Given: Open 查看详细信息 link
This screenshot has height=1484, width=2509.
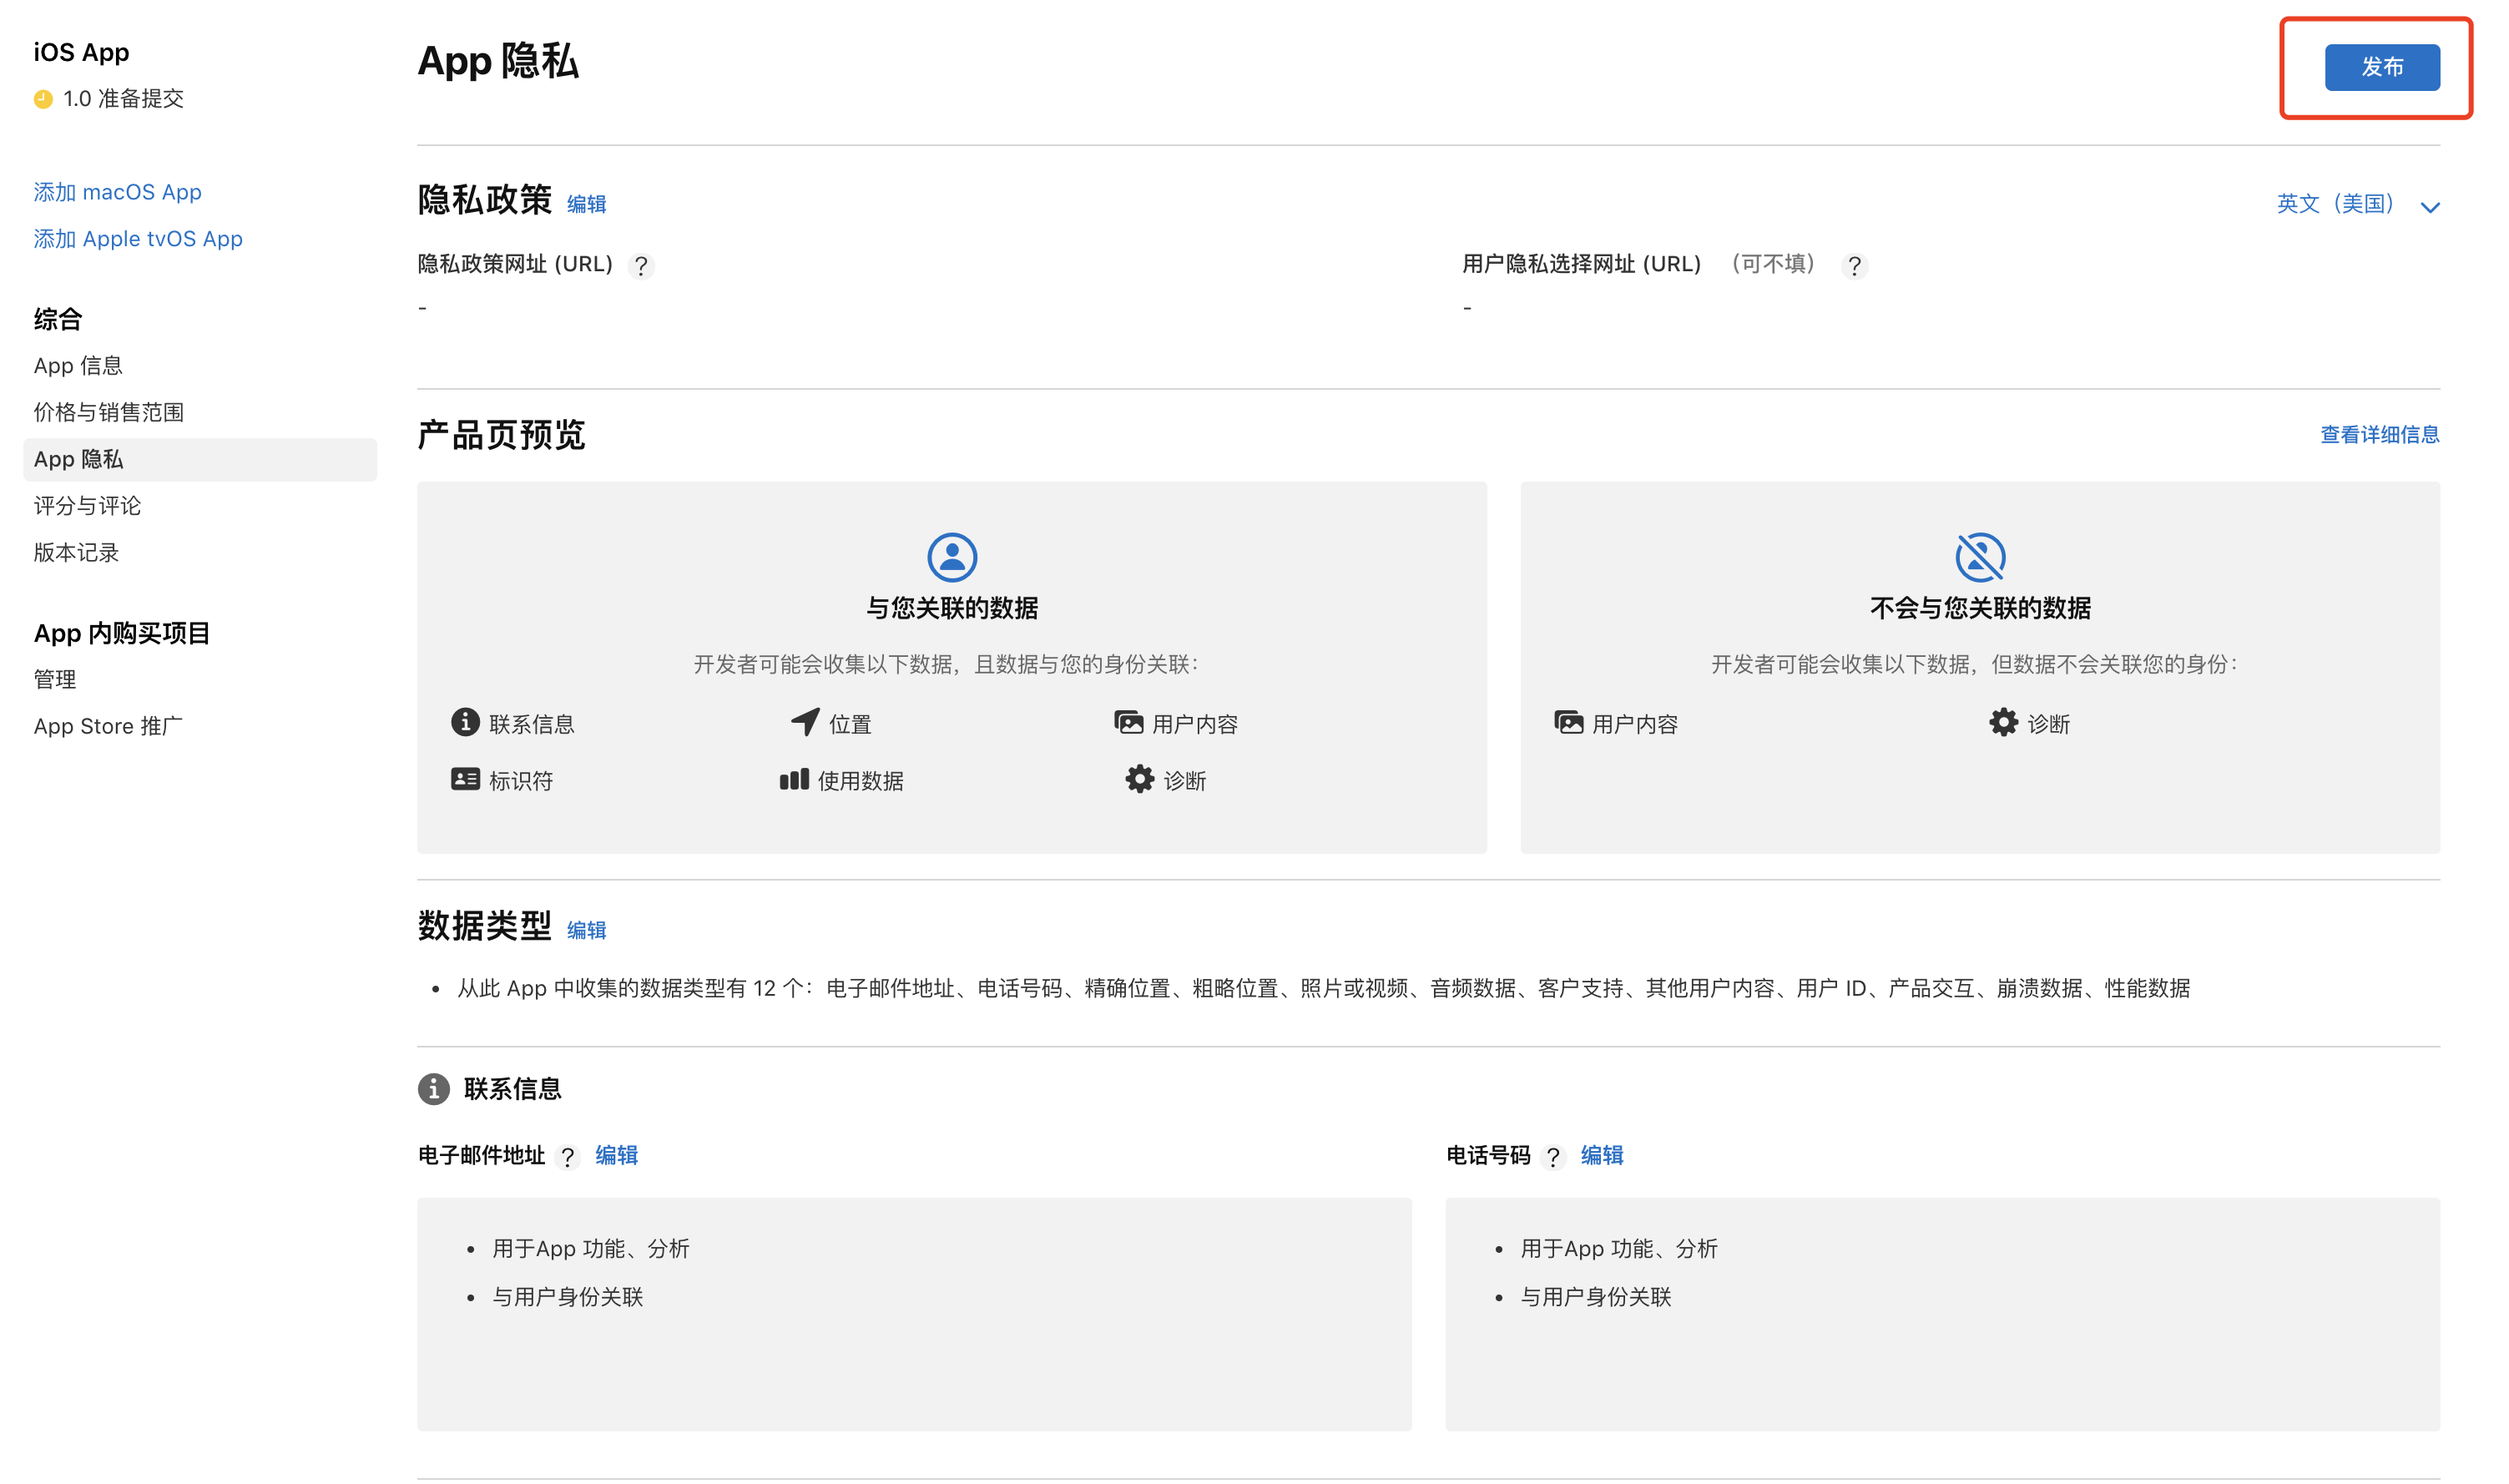Looking at the screenshot, I should [x=2379, y=434].
